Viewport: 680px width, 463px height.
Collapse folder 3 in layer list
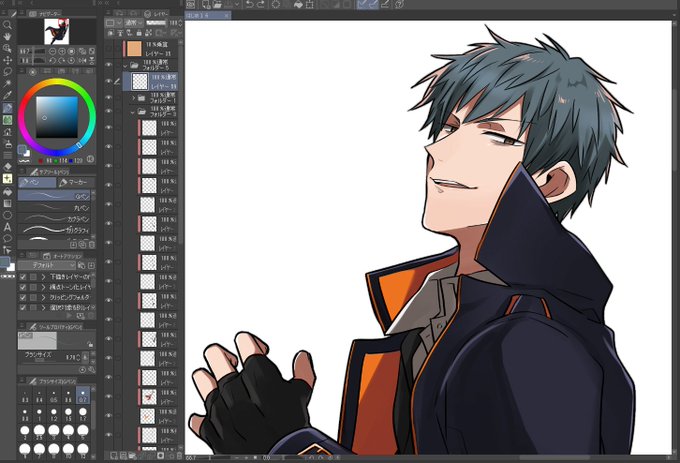click(x=133, y=113)
